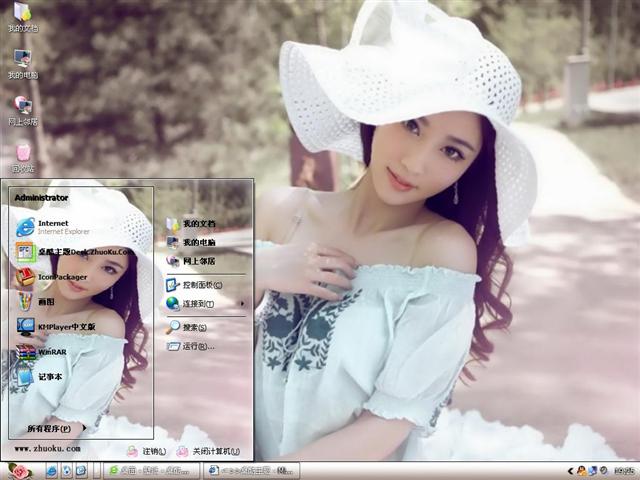Open 我的电脑 in Start menu right column

(191, 242)
